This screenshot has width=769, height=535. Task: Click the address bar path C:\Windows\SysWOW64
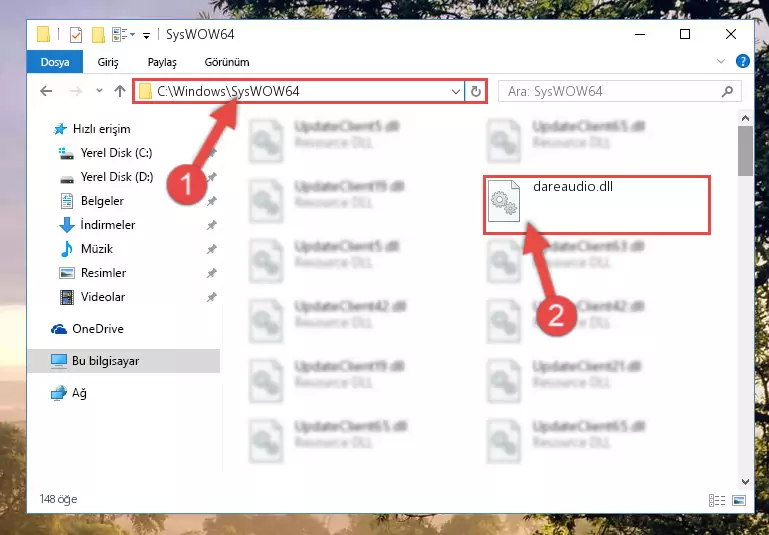[x=228, y=91]
